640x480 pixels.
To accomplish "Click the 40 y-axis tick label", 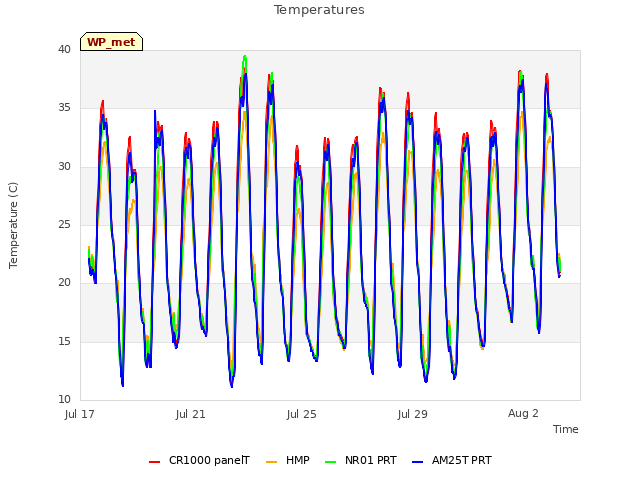I will tap(64, 49).
